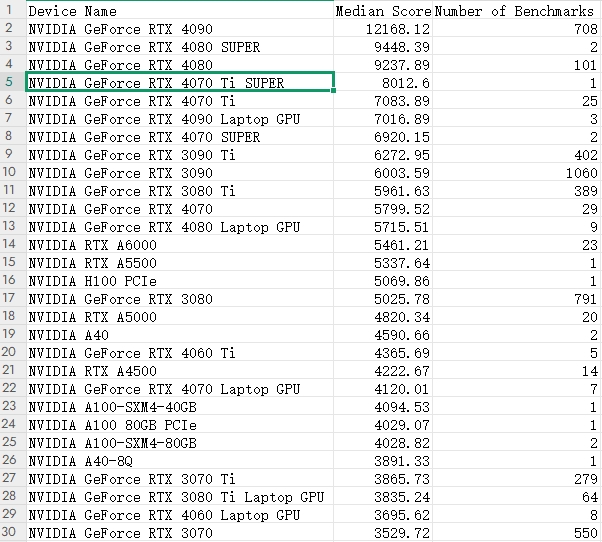Viewport: 602px width, 542px height.
Task: Select median score 3529.72
Action: pos(383,532)
